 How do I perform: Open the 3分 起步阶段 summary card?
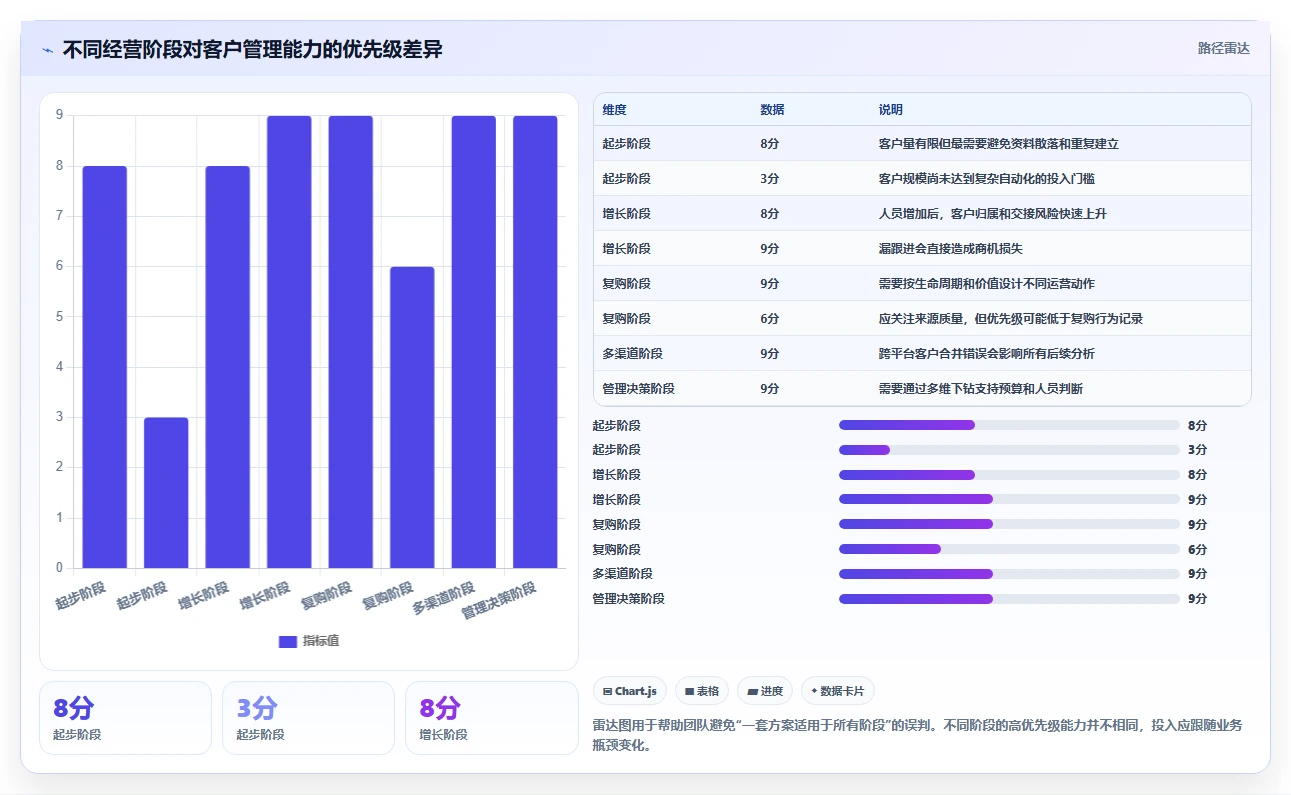tap(308, 718)
